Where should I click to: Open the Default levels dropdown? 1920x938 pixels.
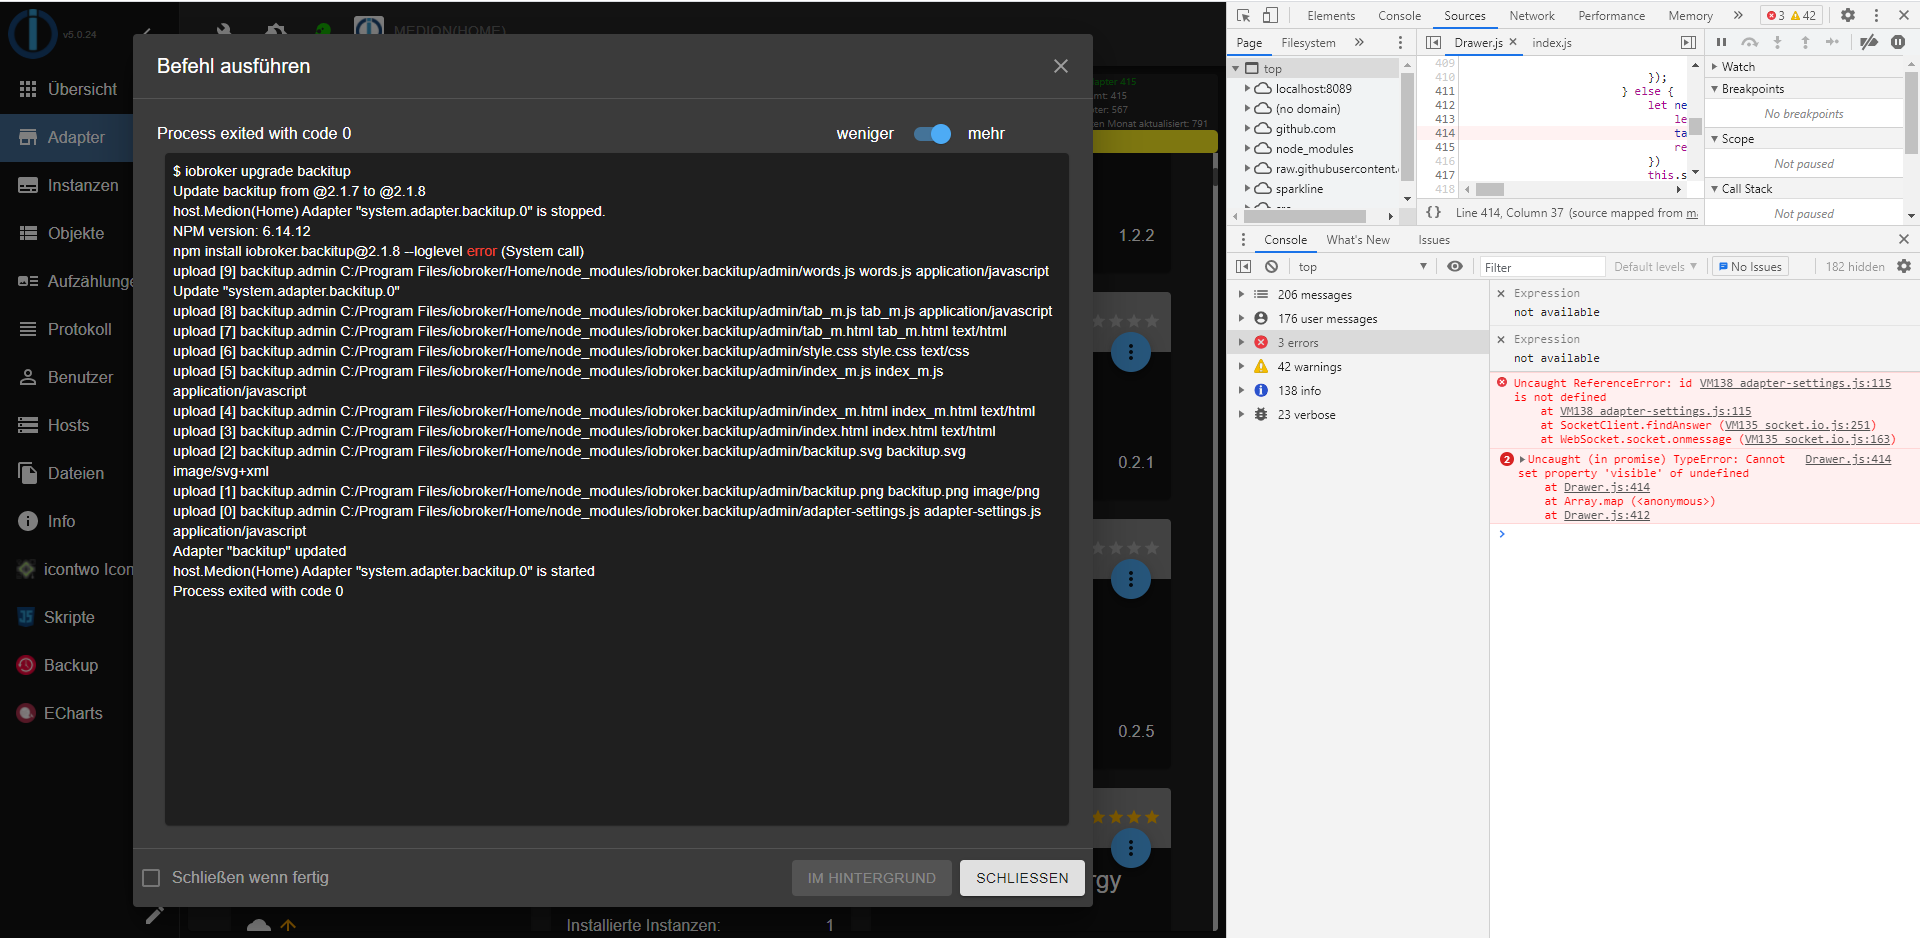click(x=1655, y=266)
